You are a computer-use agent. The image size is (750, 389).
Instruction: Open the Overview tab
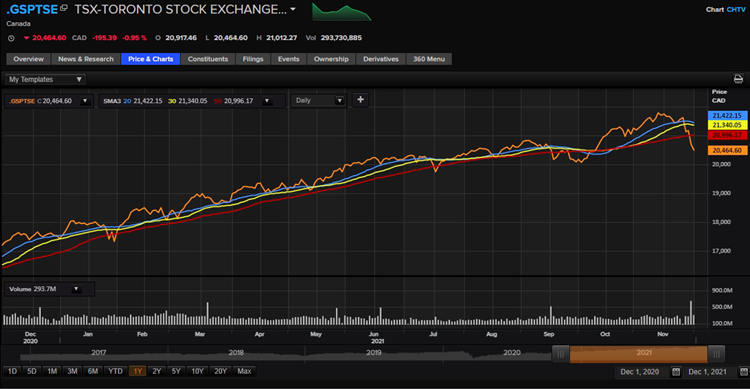point(28,59)
